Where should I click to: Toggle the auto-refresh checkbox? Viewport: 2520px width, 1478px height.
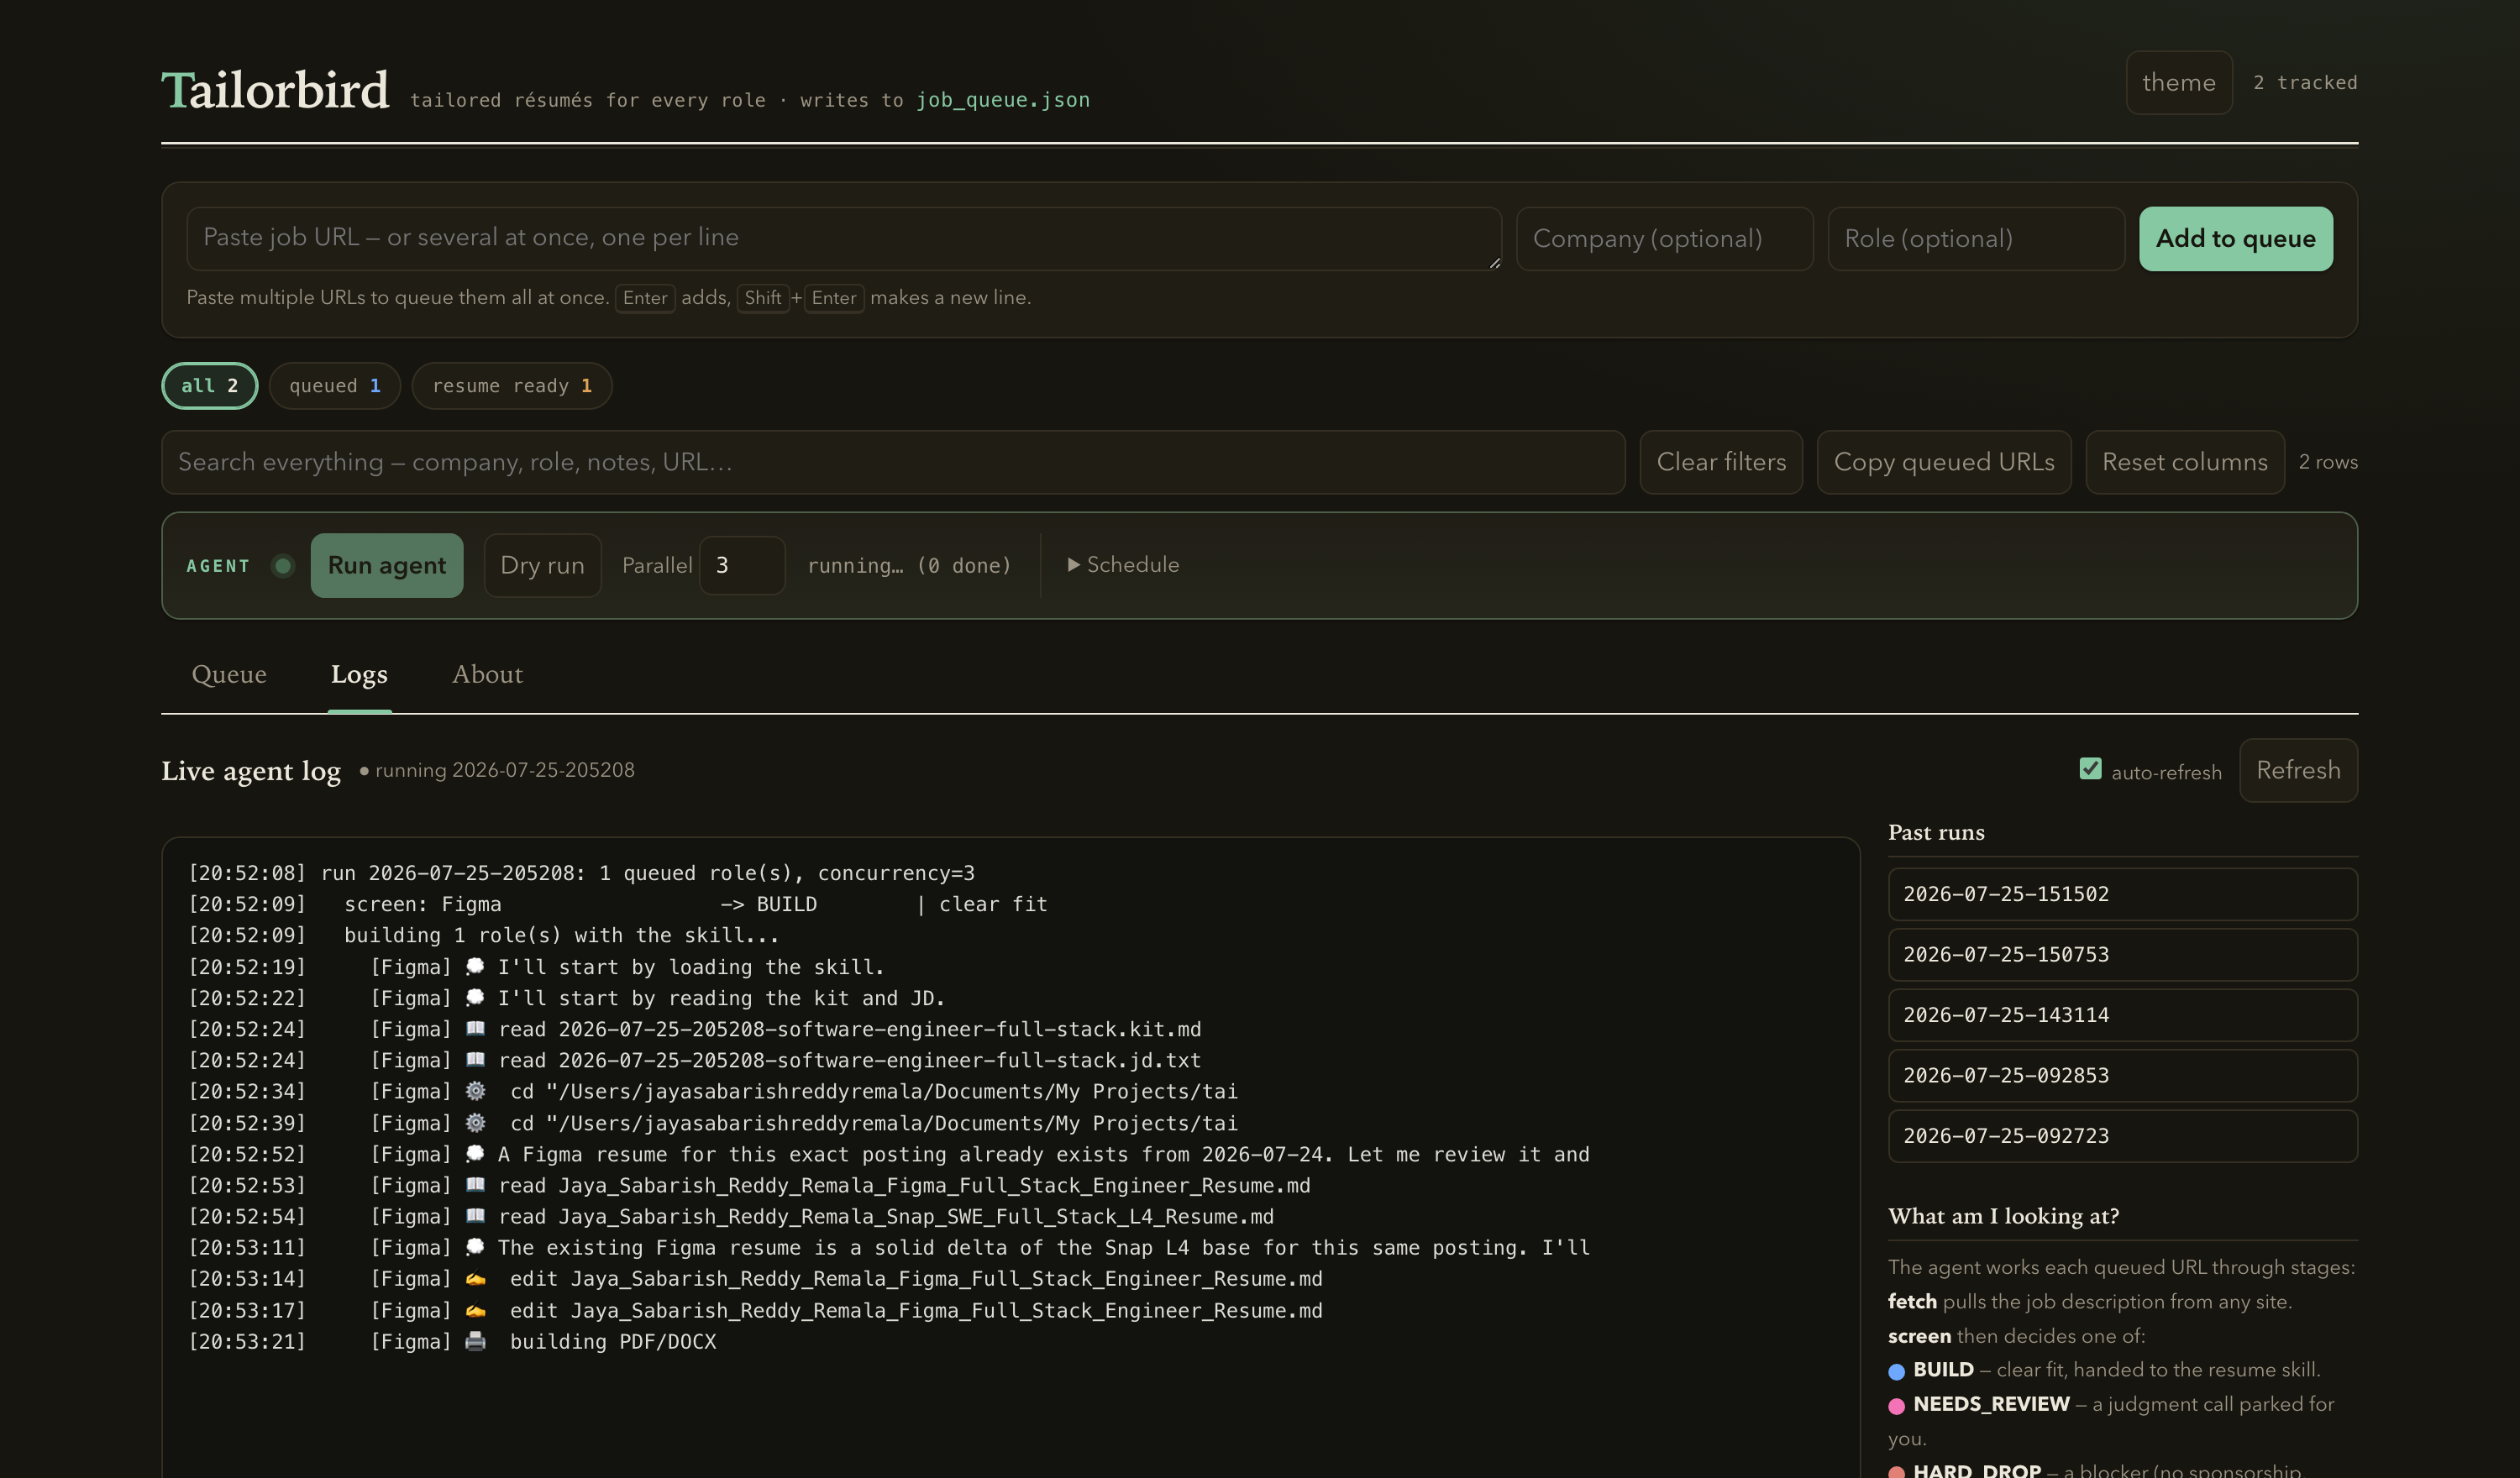(2090, 769)
